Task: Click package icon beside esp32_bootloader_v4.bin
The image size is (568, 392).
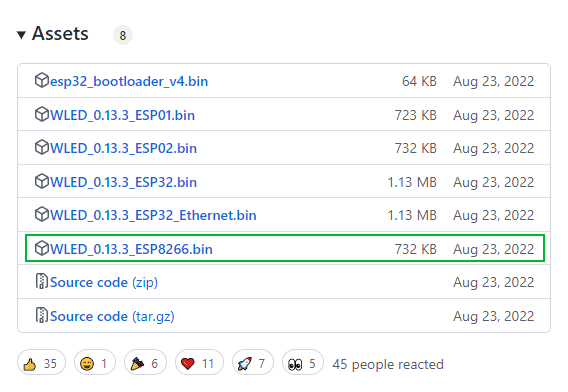Action: pyautogui.click(x=42, y=80)
